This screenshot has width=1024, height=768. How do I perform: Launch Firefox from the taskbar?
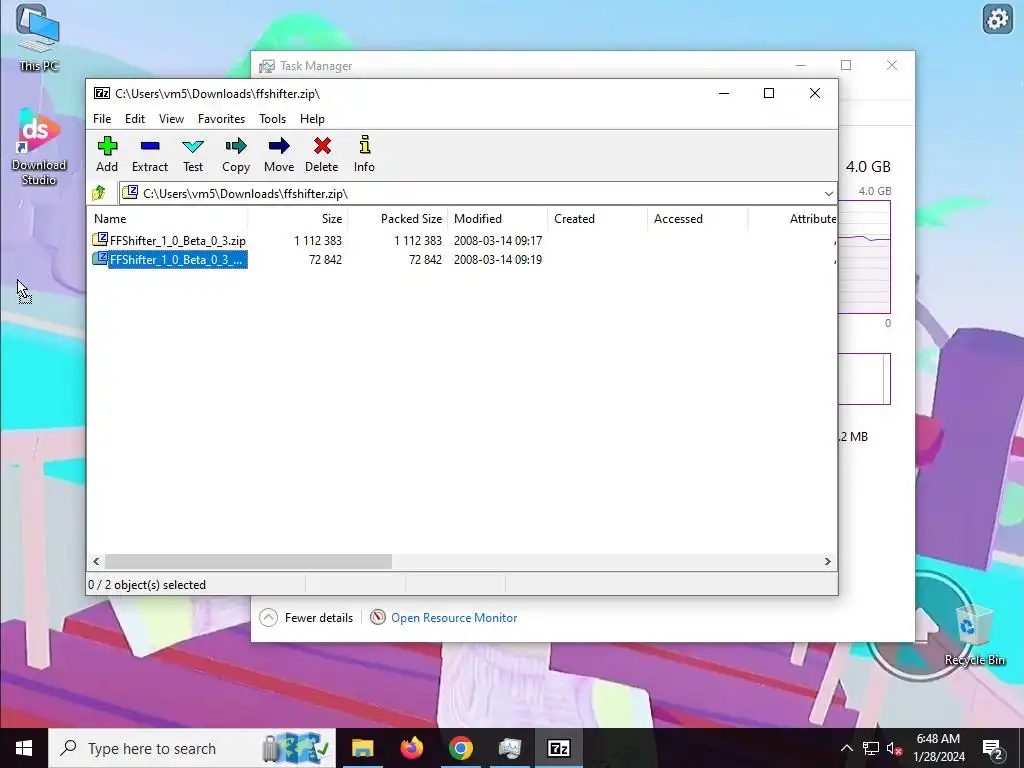click(411, 748)
